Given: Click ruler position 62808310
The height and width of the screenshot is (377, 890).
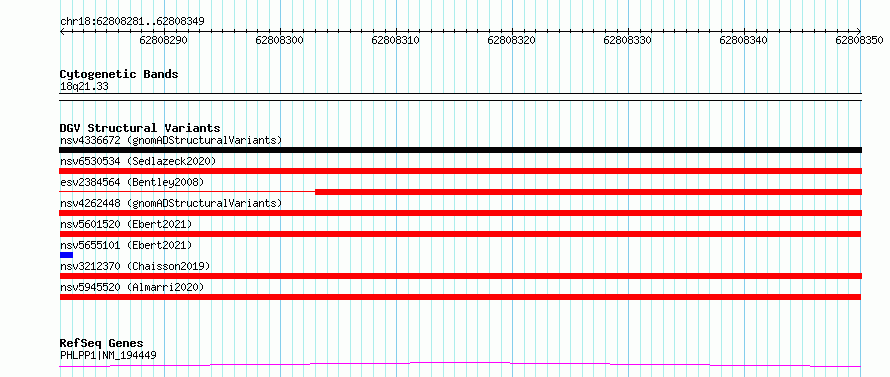Looking at the screenshot, I should pos(396,40).
